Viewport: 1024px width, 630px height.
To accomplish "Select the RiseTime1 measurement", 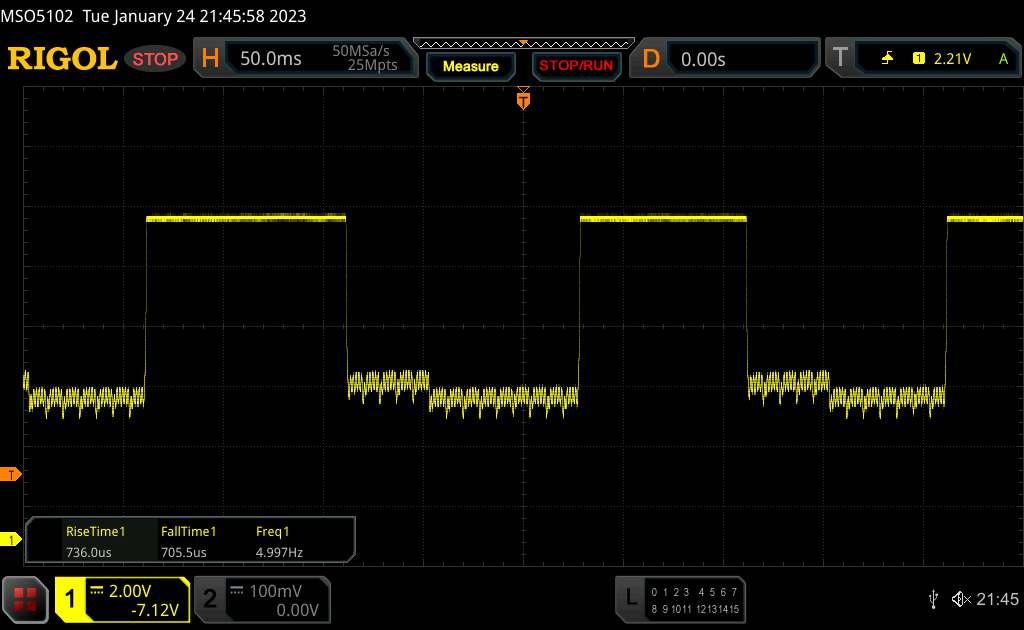I will (x=95, y=531).
